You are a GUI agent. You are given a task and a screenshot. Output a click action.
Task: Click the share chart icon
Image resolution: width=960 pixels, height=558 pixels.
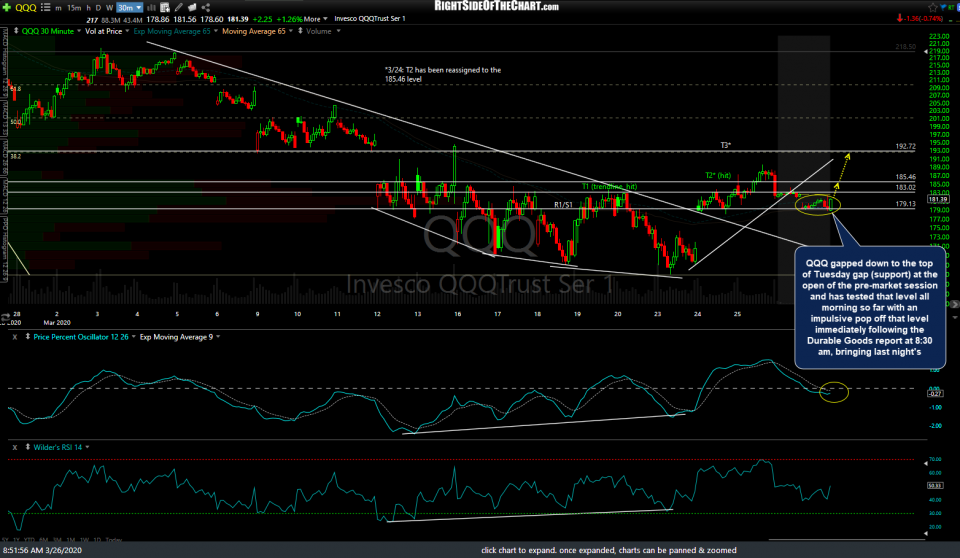pyautogui.click(x=206, y=7)
